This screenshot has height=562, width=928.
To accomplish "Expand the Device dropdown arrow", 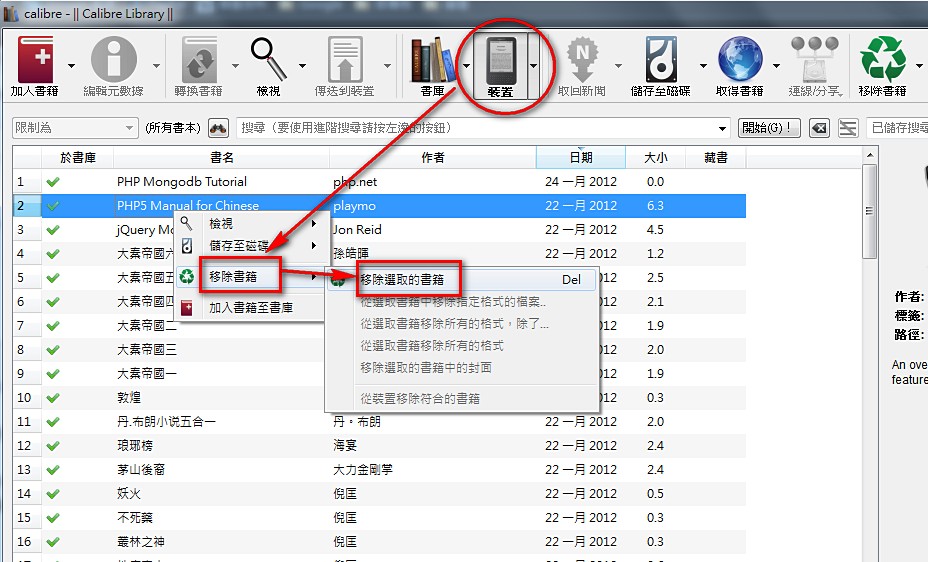I will 533,66.
